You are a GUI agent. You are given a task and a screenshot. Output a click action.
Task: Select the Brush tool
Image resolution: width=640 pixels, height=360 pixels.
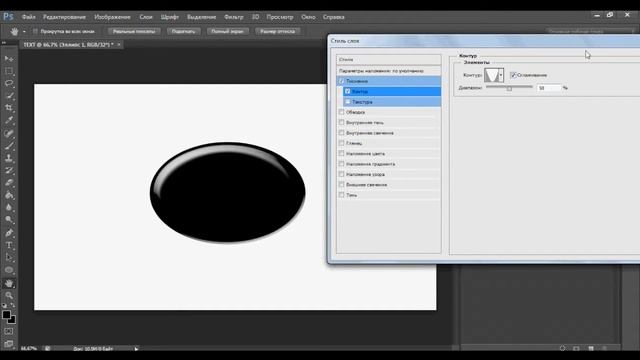tap(9, 145)
